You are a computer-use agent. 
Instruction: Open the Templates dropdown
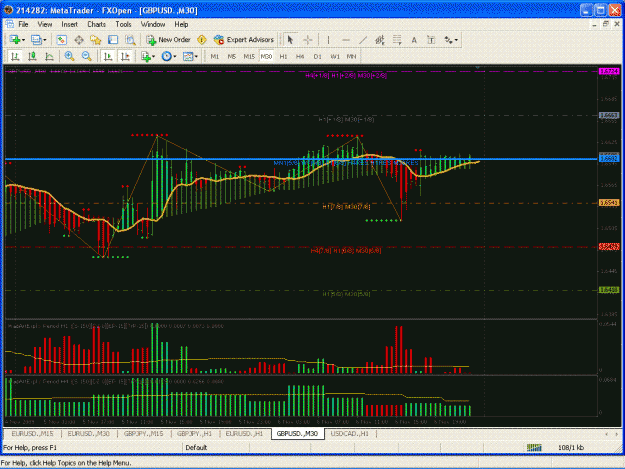(x=190, y=57)
